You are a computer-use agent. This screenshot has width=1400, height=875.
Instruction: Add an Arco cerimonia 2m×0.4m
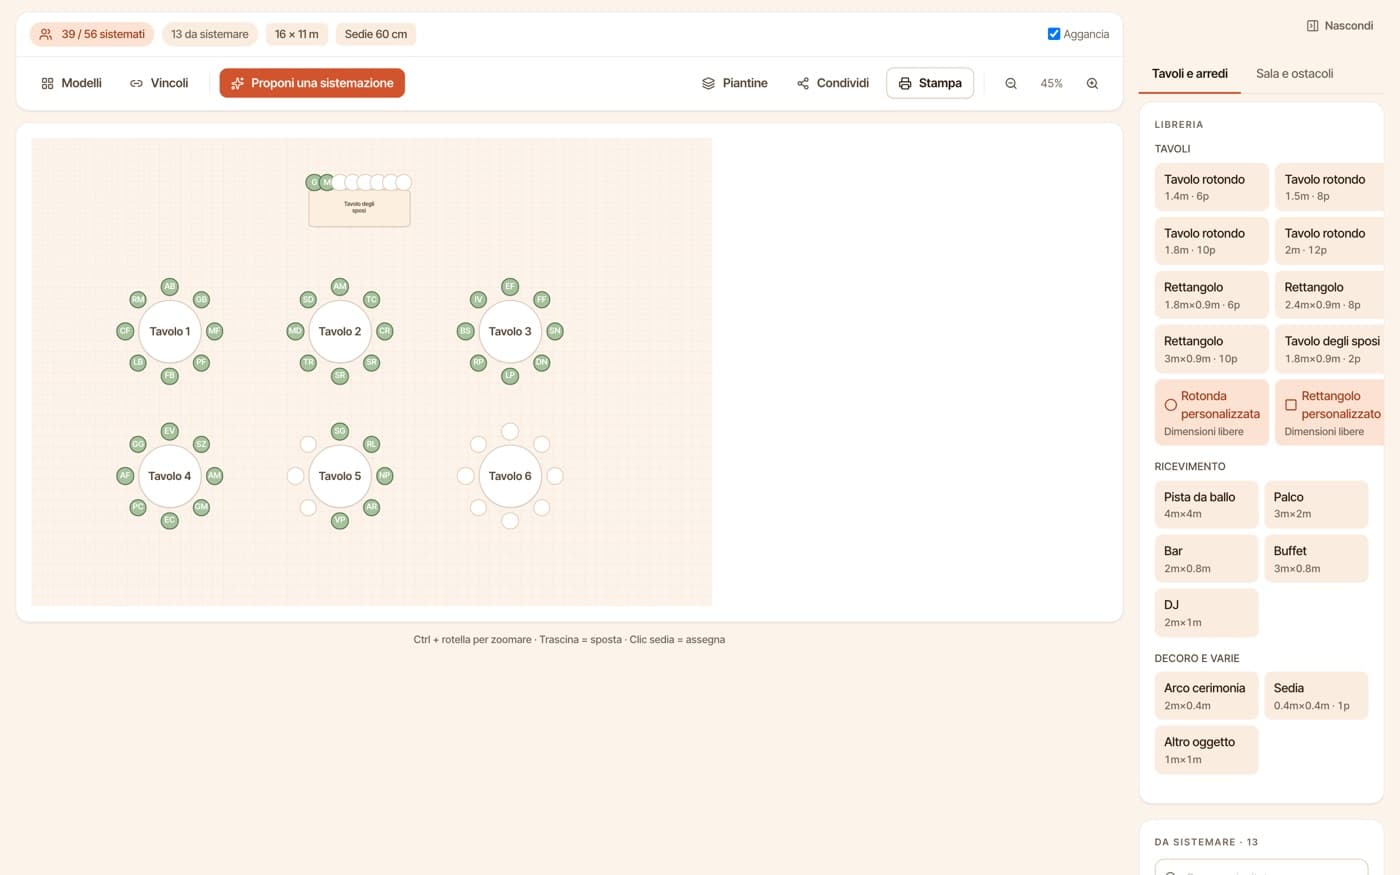tap(1206, 696)
